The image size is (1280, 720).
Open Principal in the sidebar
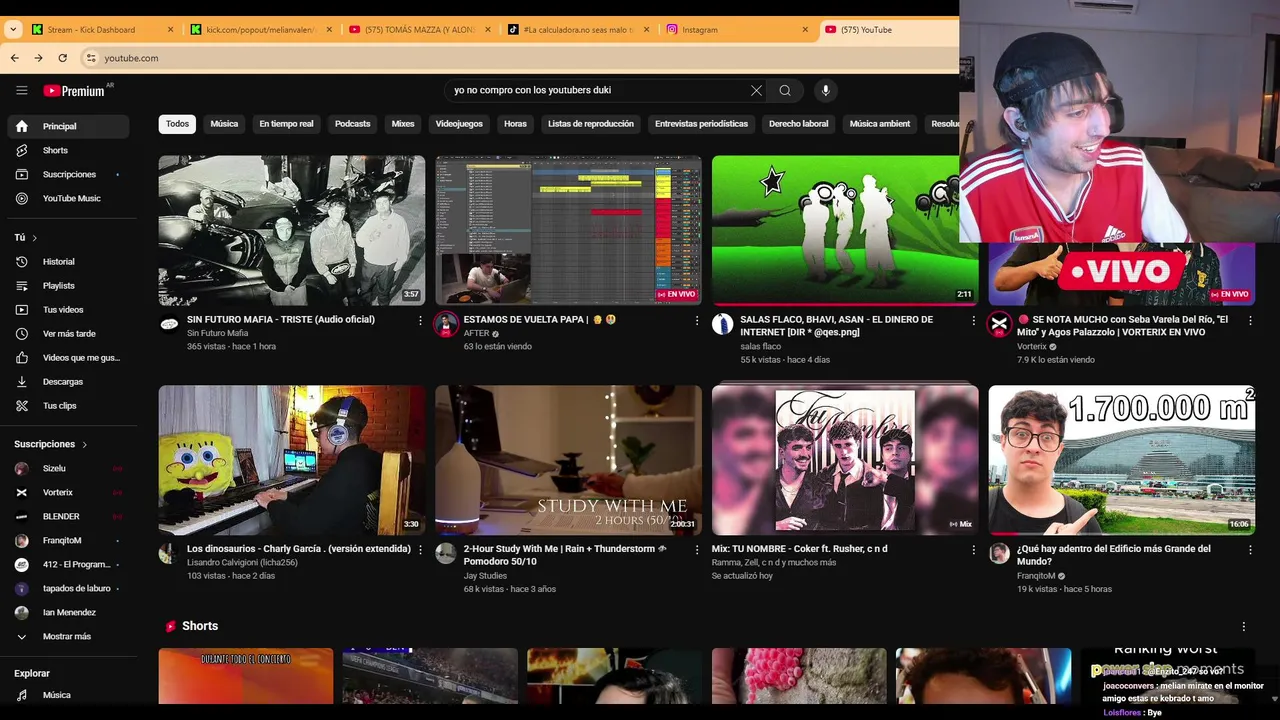pos(68,126)
